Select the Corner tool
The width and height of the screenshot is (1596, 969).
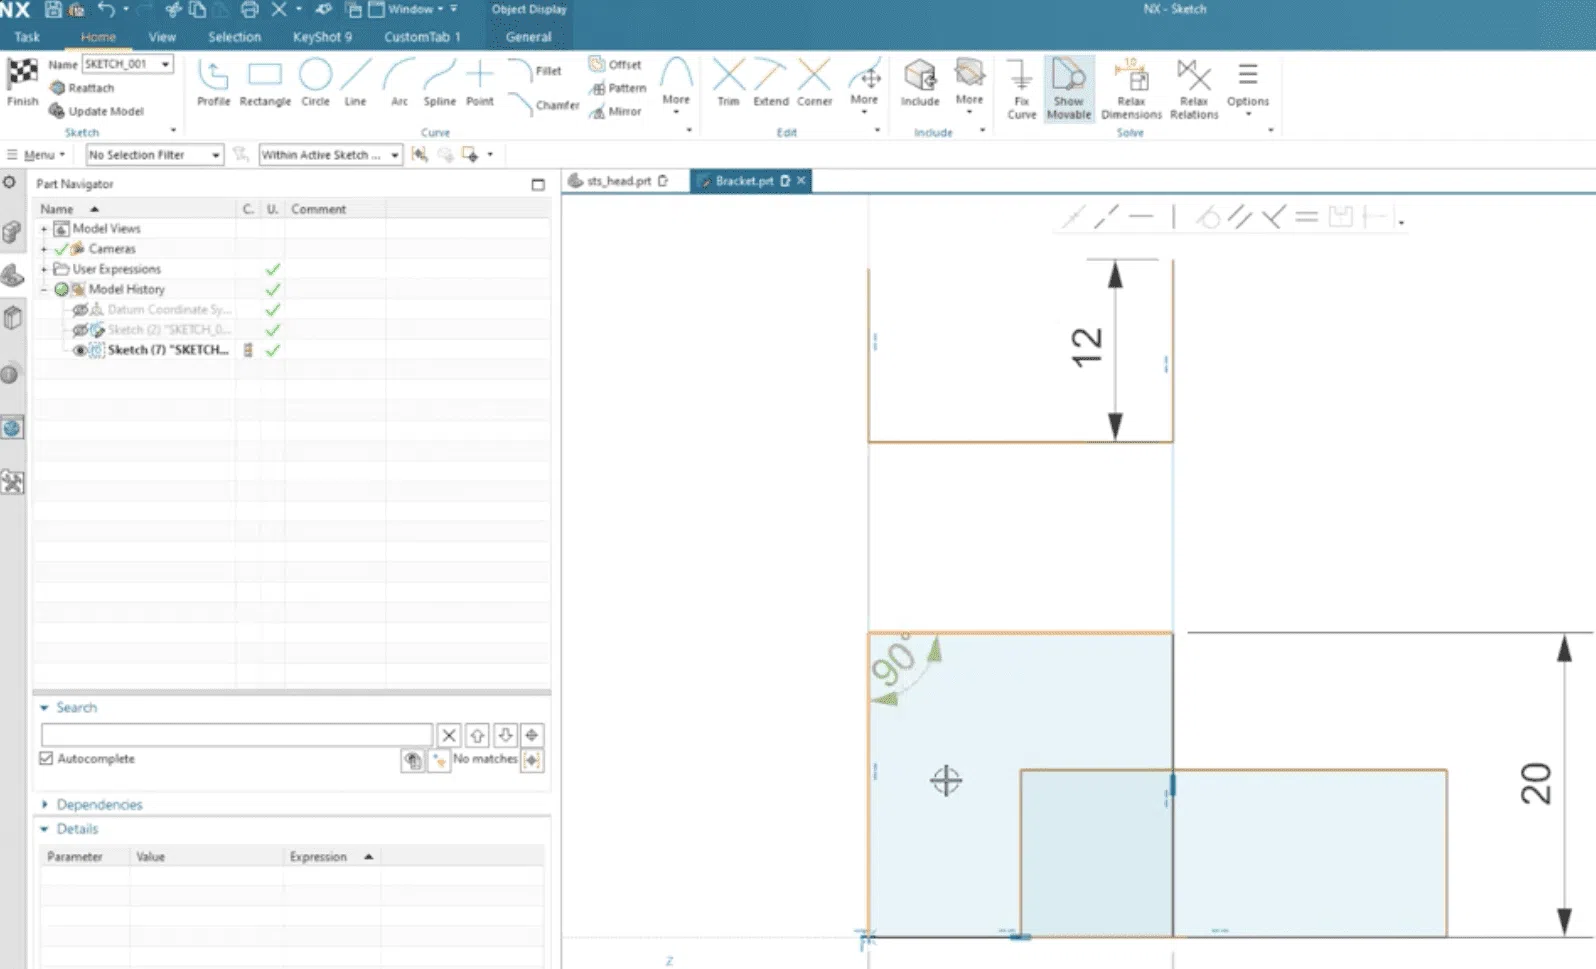(x=814, y=82)
